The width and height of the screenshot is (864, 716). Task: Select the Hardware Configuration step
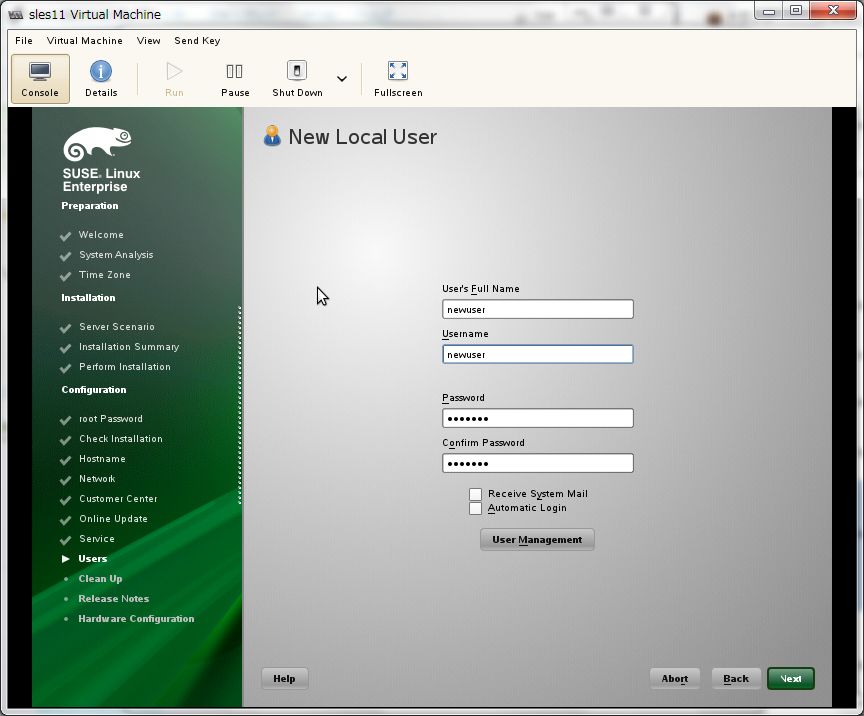pyautogui.click(x=136, y=619)
